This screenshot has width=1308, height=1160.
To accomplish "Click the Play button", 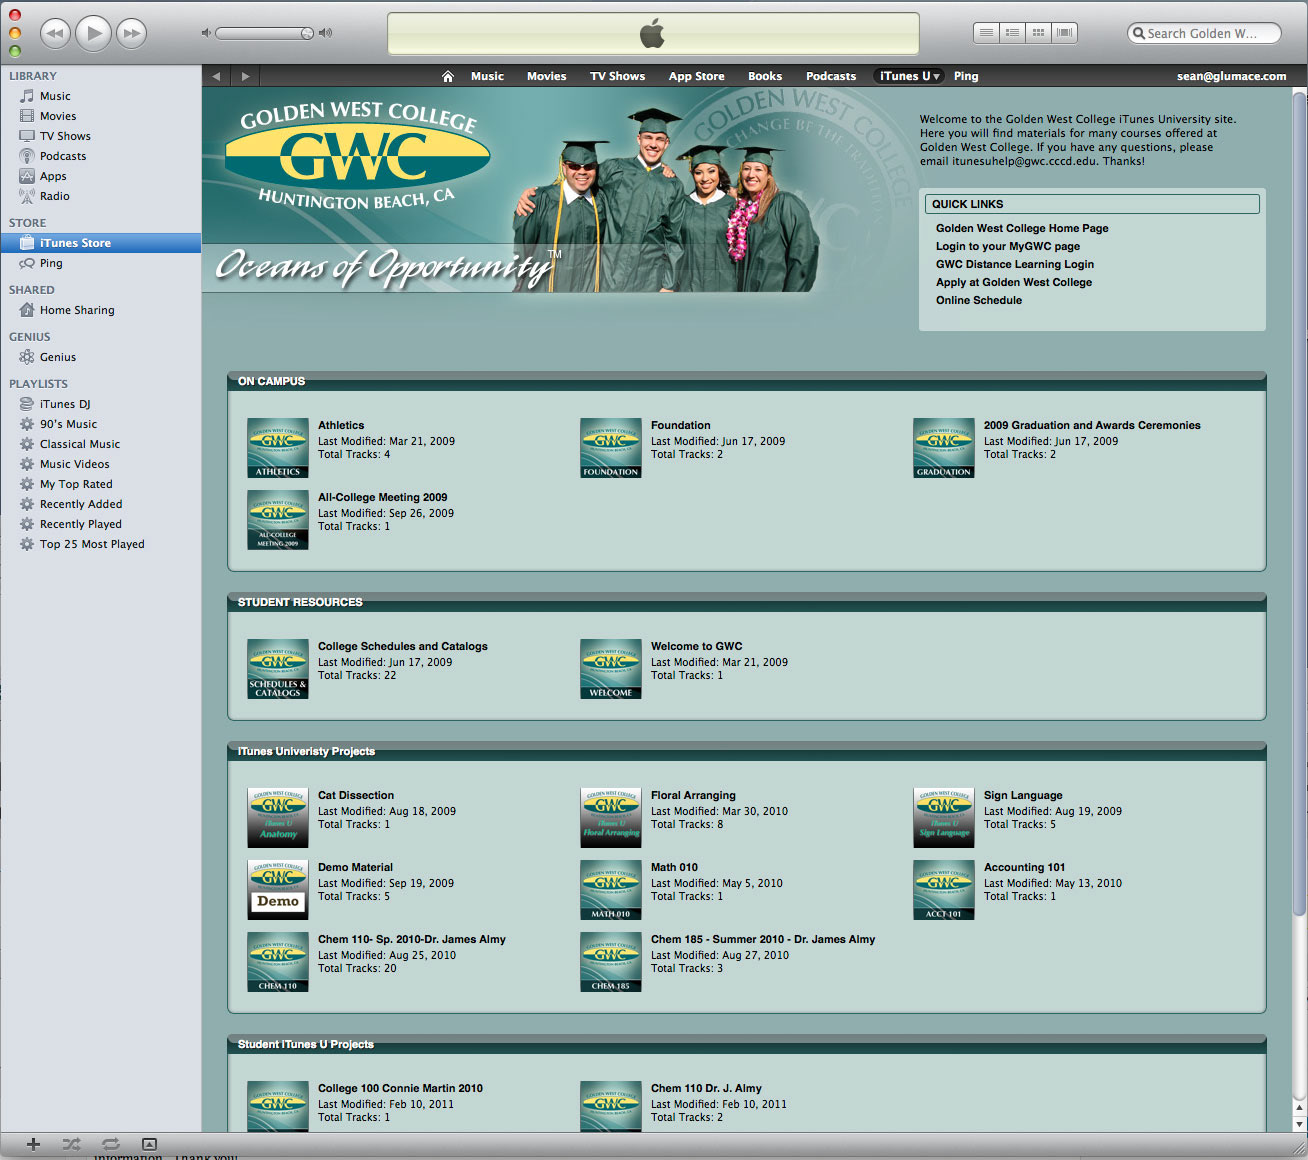I will click(93, 33).
